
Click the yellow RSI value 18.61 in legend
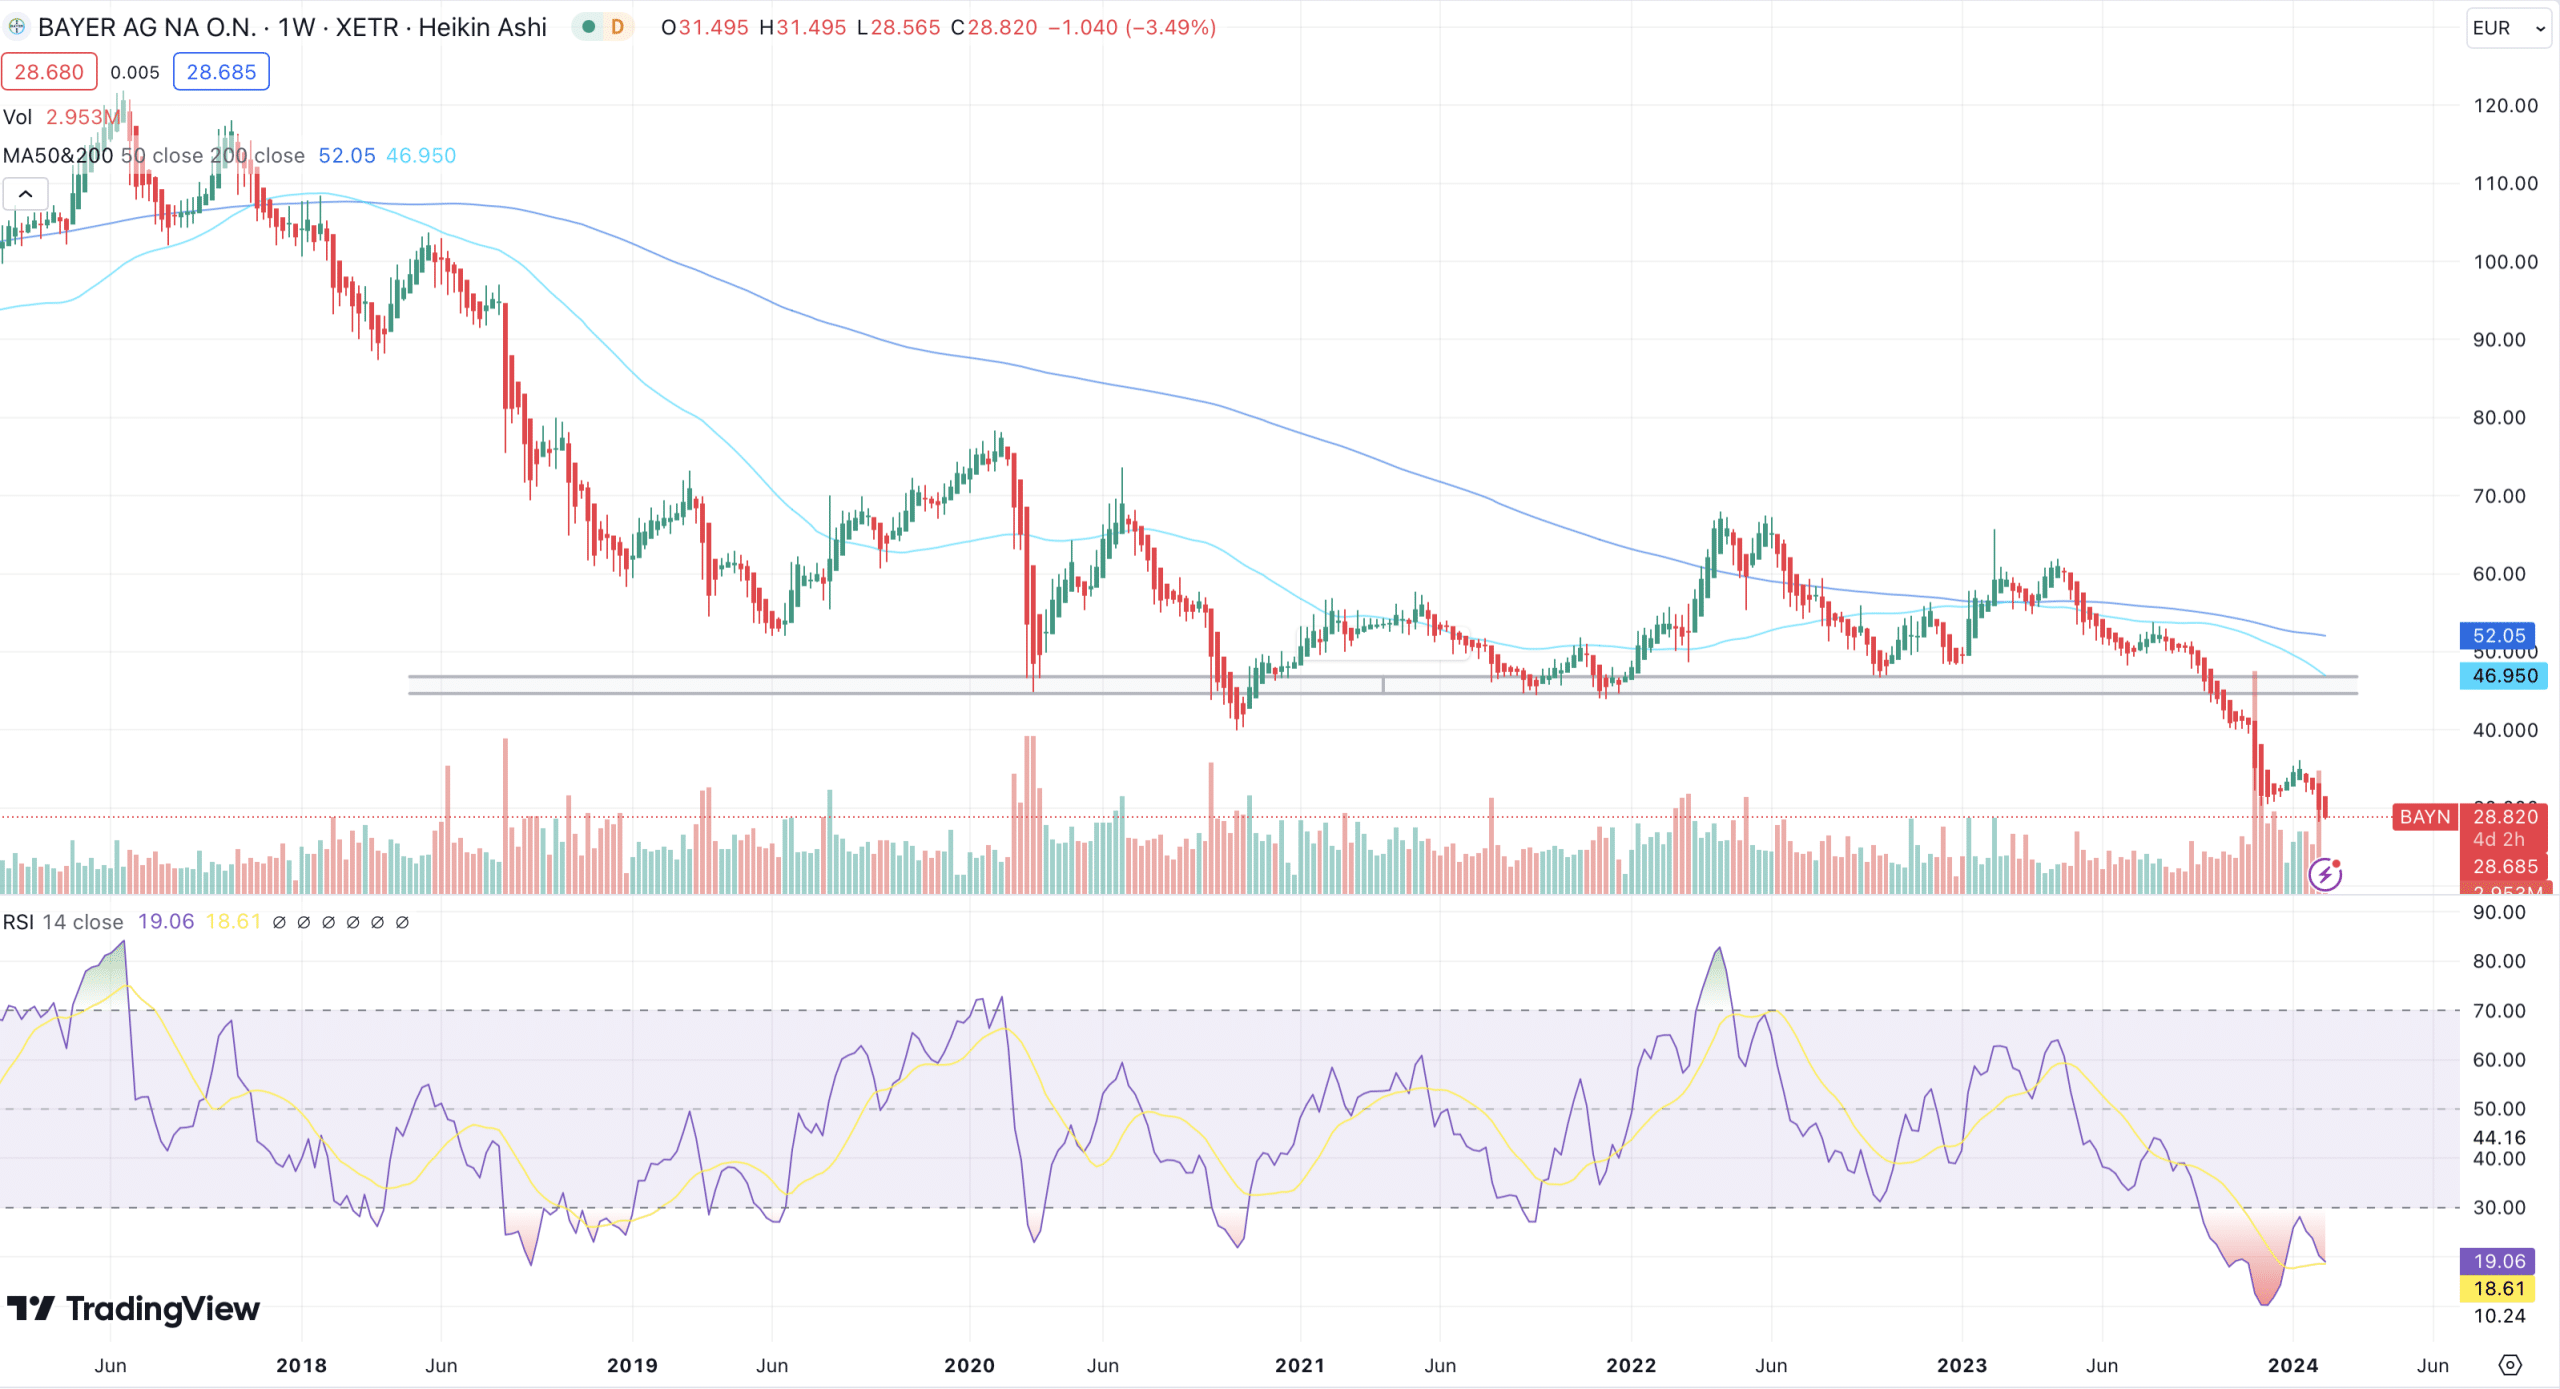pos(233,922)
